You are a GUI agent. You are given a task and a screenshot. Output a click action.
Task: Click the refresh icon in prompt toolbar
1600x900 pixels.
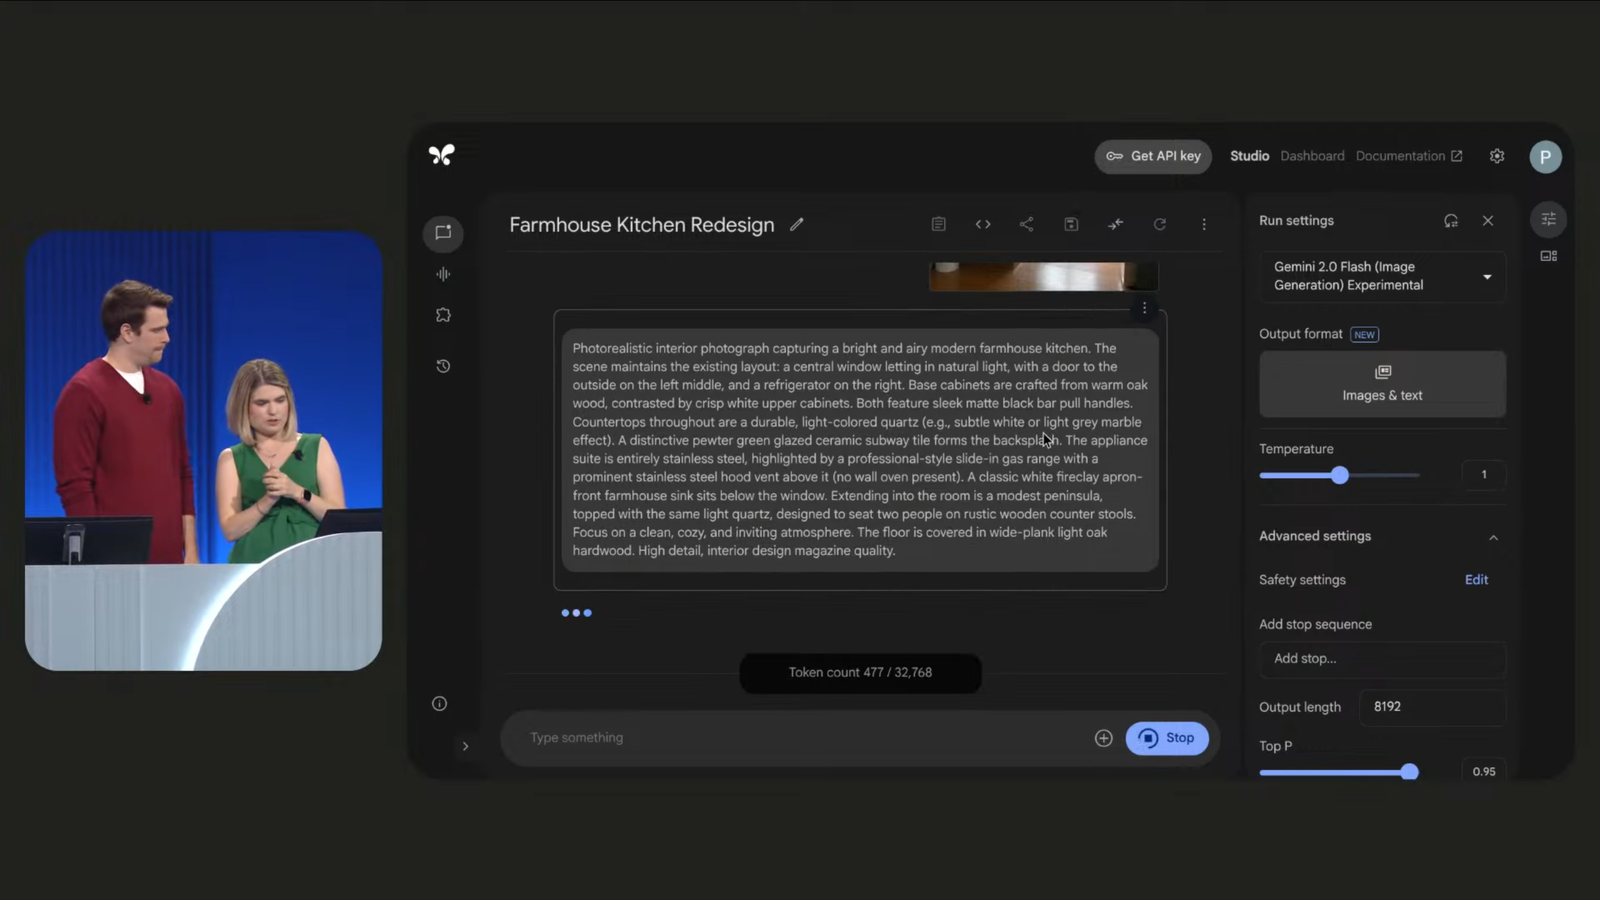click(x=1160, y=224)
